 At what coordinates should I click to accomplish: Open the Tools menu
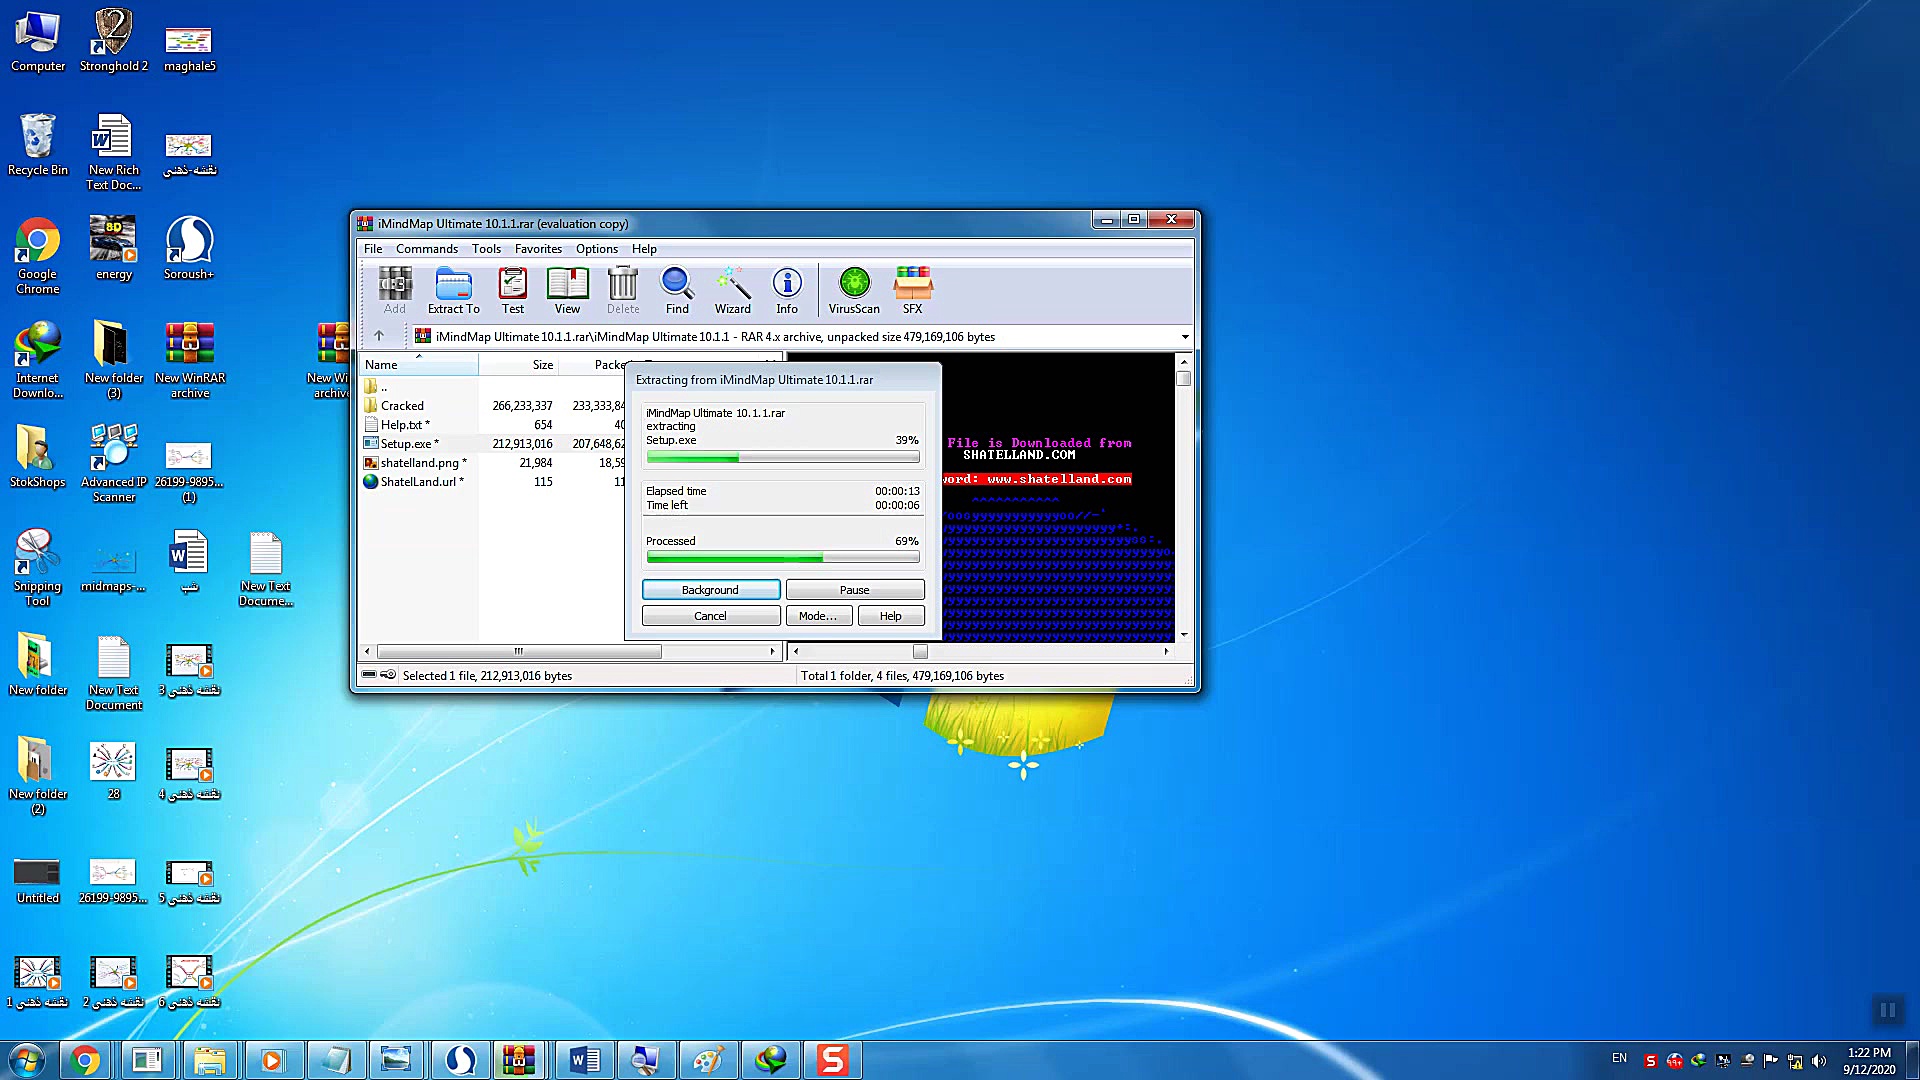pos(487,249)
